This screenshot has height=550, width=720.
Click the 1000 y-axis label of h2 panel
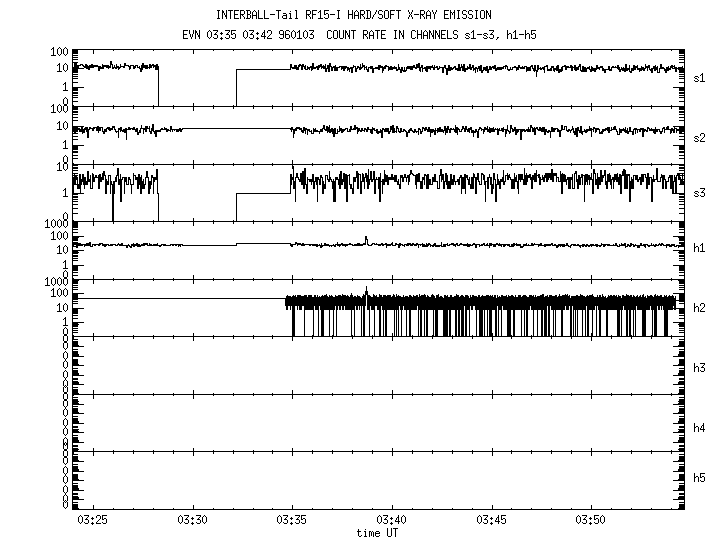[56, 283]
